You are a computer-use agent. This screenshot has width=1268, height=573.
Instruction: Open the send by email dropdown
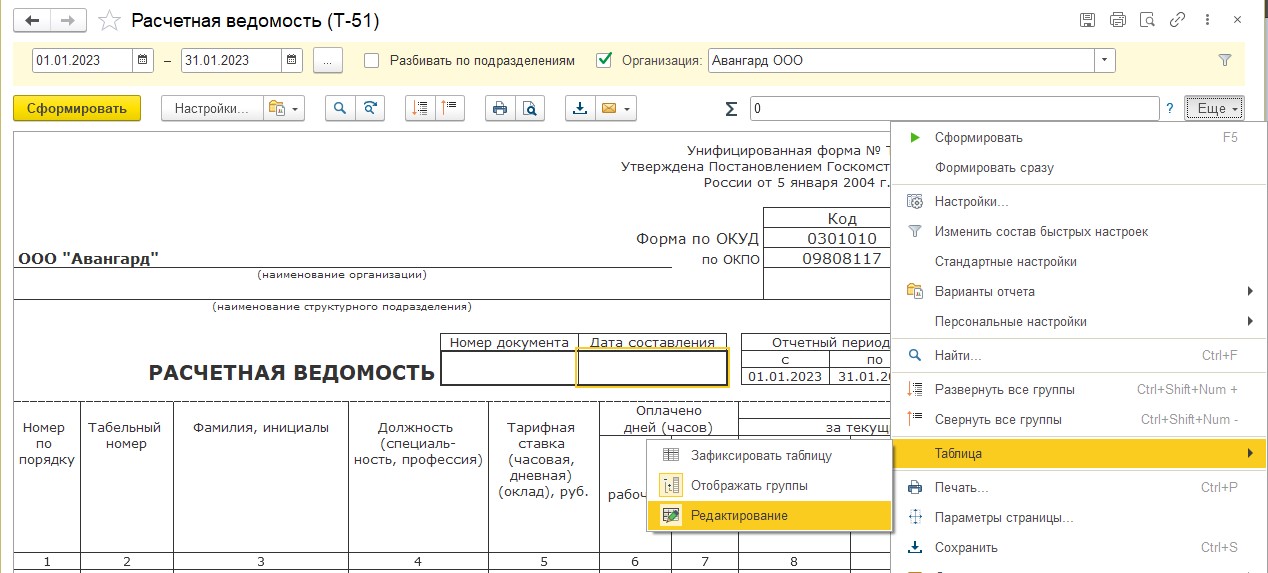click(615, 108)
